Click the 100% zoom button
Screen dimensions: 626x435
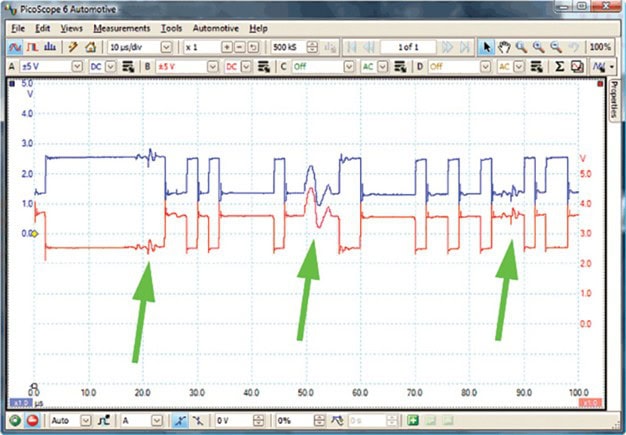click(600, 47)
